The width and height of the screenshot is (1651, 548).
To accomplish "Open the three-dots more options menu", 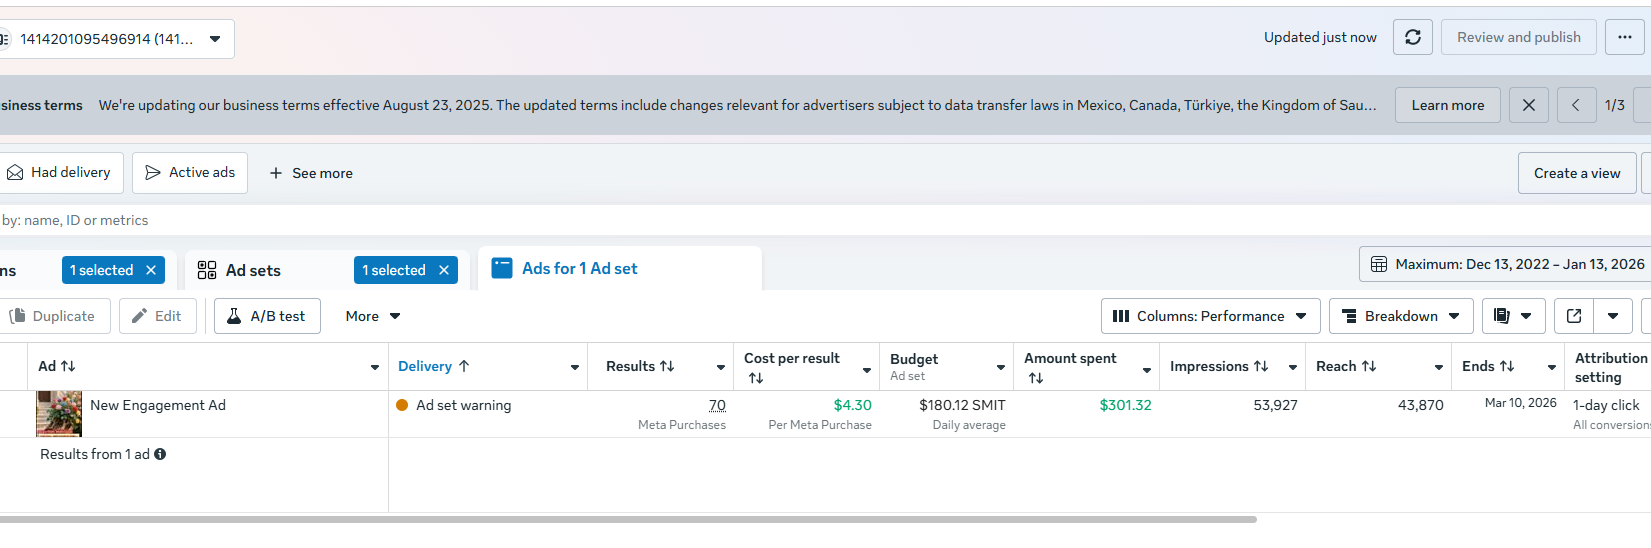I will coord(1624,38).
